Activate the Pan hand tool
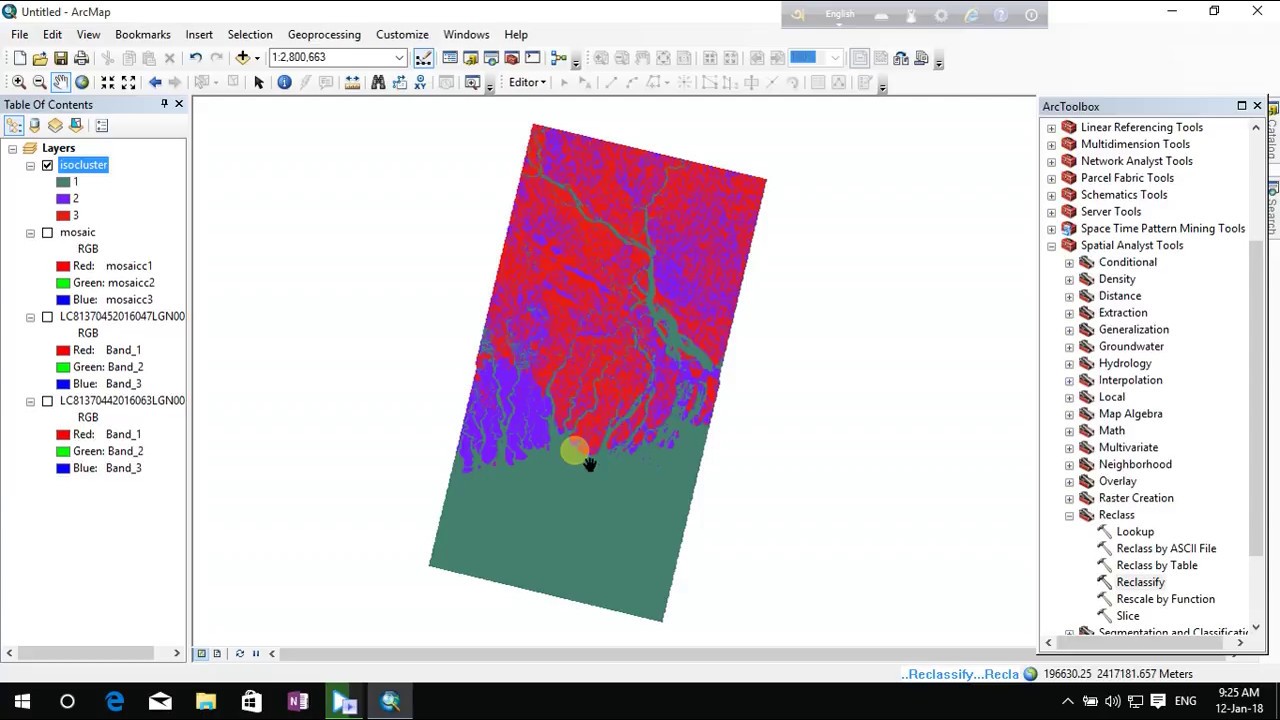Image resolution: width=1280 pixels, height=720 pixels. tap(60, 82)
